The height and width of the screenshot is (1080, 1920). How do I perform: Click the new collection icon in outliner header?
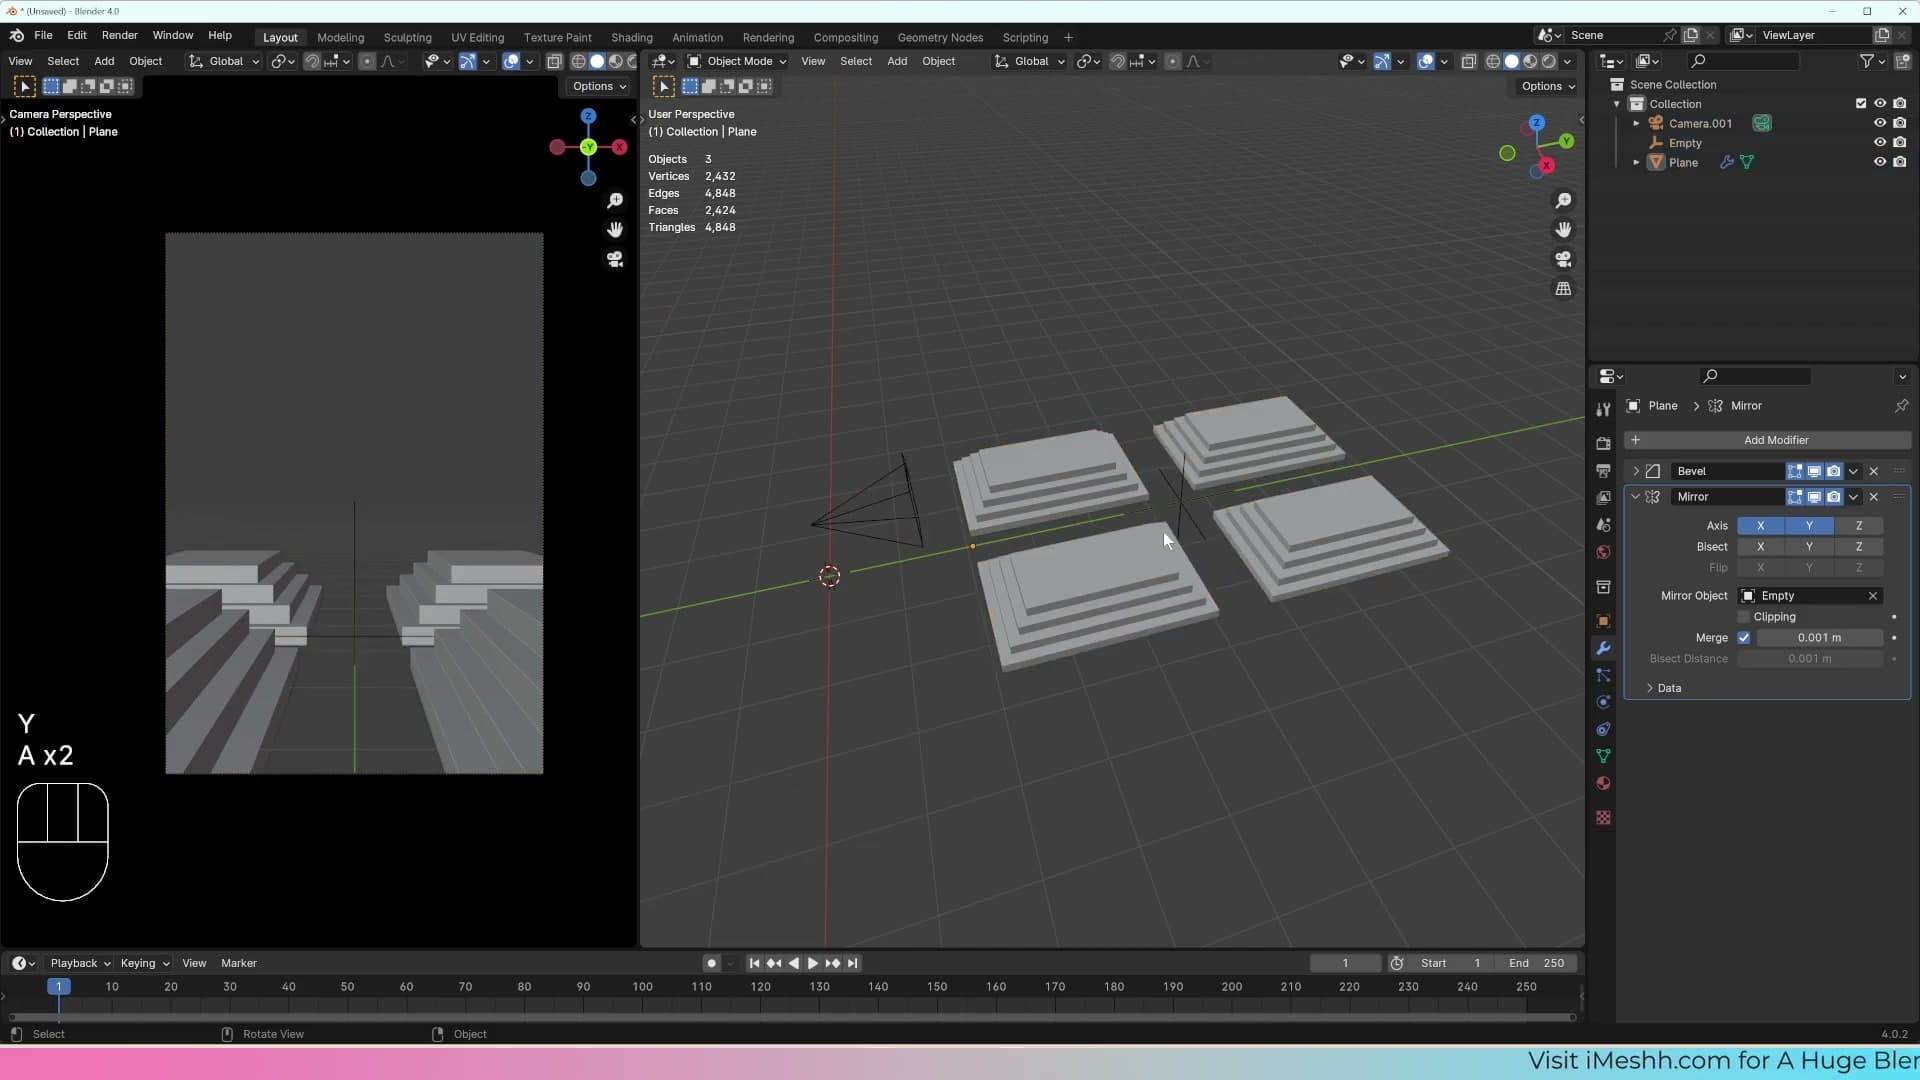pyautogui.click(x=1901, y=61)
